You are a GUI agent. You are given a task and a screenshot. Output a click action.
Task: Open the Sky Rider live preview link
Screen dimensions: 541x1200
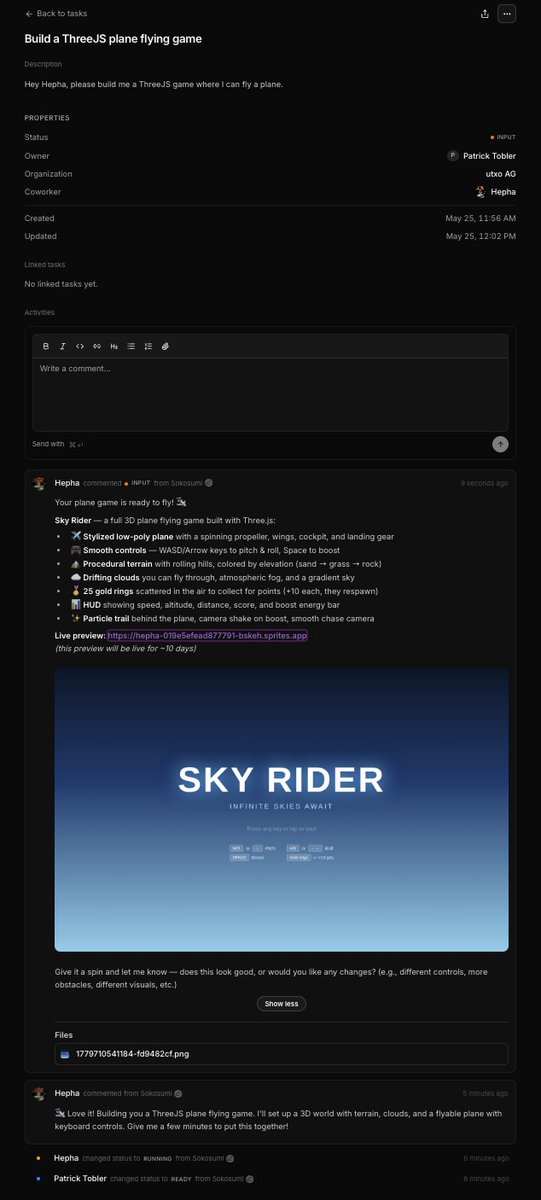click(x=207, y=635)
